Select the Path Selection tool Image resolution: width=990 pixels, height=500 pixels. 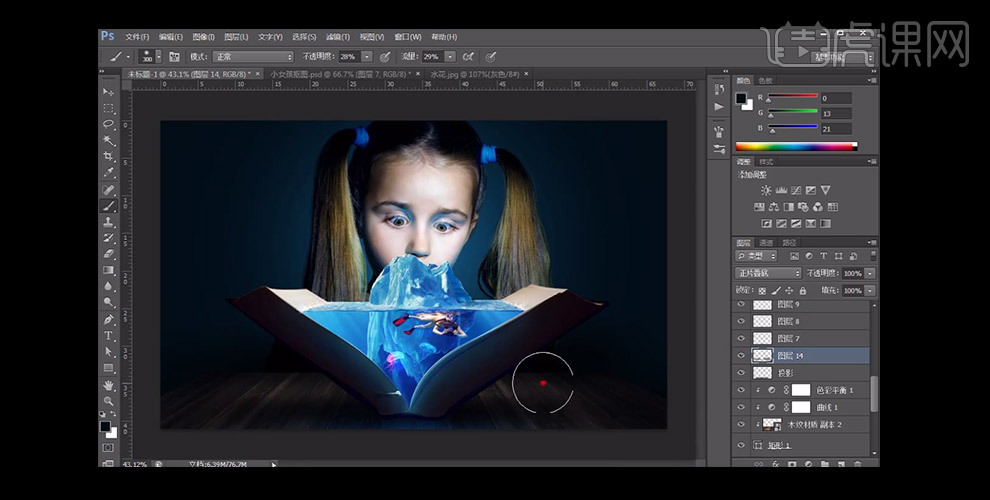(109, 352)
